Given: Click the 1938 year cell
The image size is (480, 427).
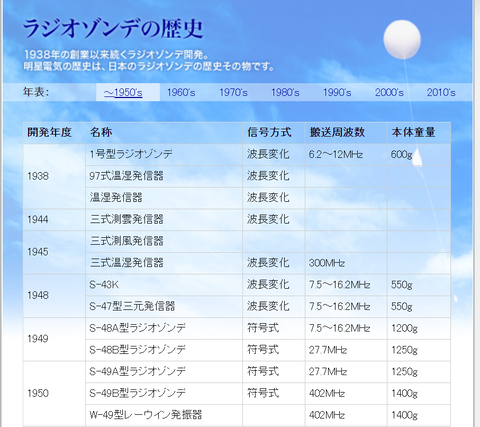Looking at the screenshot, I should pyautogui.click(x=54, y=176).
